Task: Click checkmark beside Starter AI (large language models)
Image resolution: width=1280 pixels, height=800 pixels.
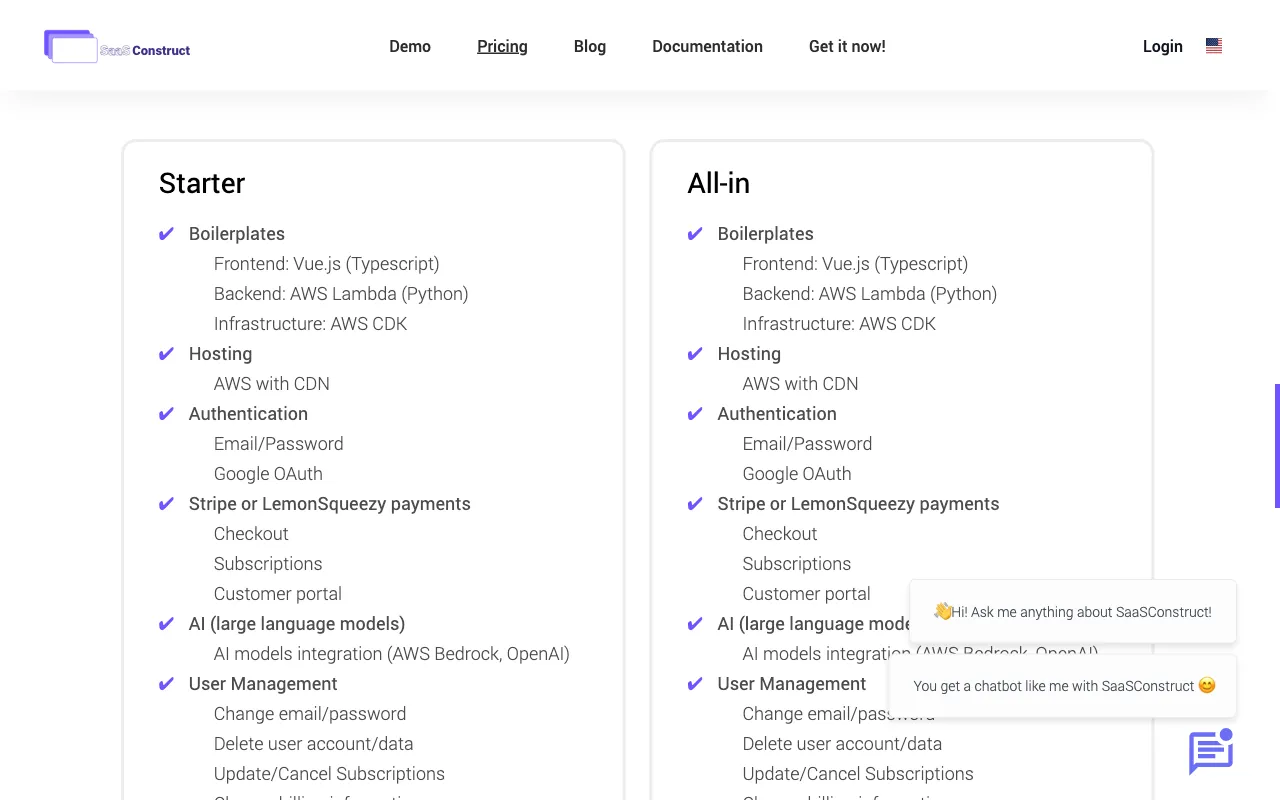Action: (x=166, y=624)
